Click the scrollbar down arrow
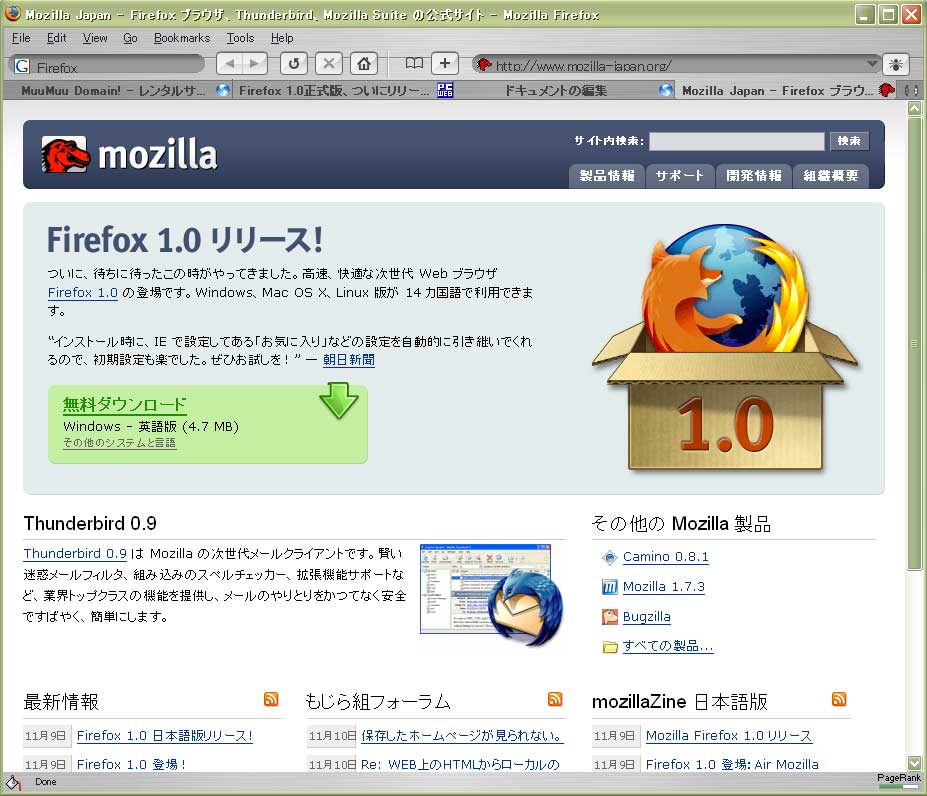Screen dimensions: 927x796 pos(915,763)
